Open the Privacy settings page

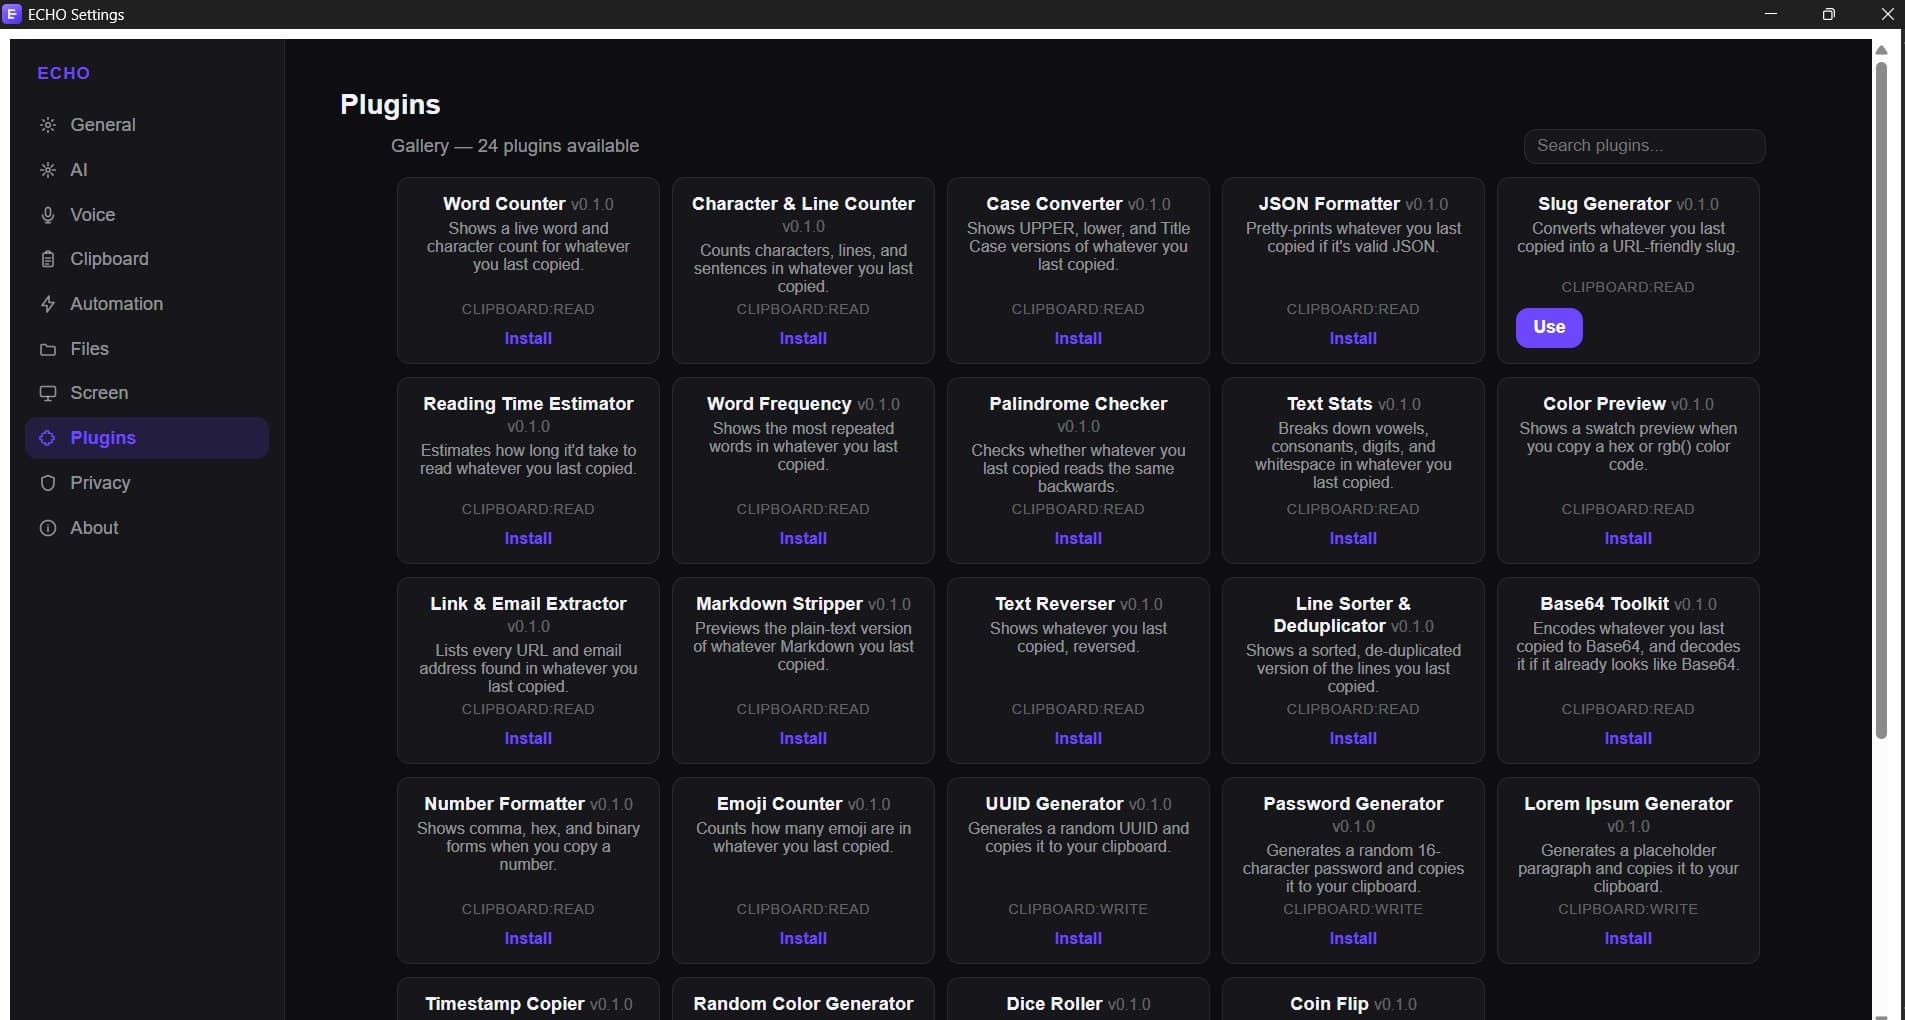(x=147, y=483)
